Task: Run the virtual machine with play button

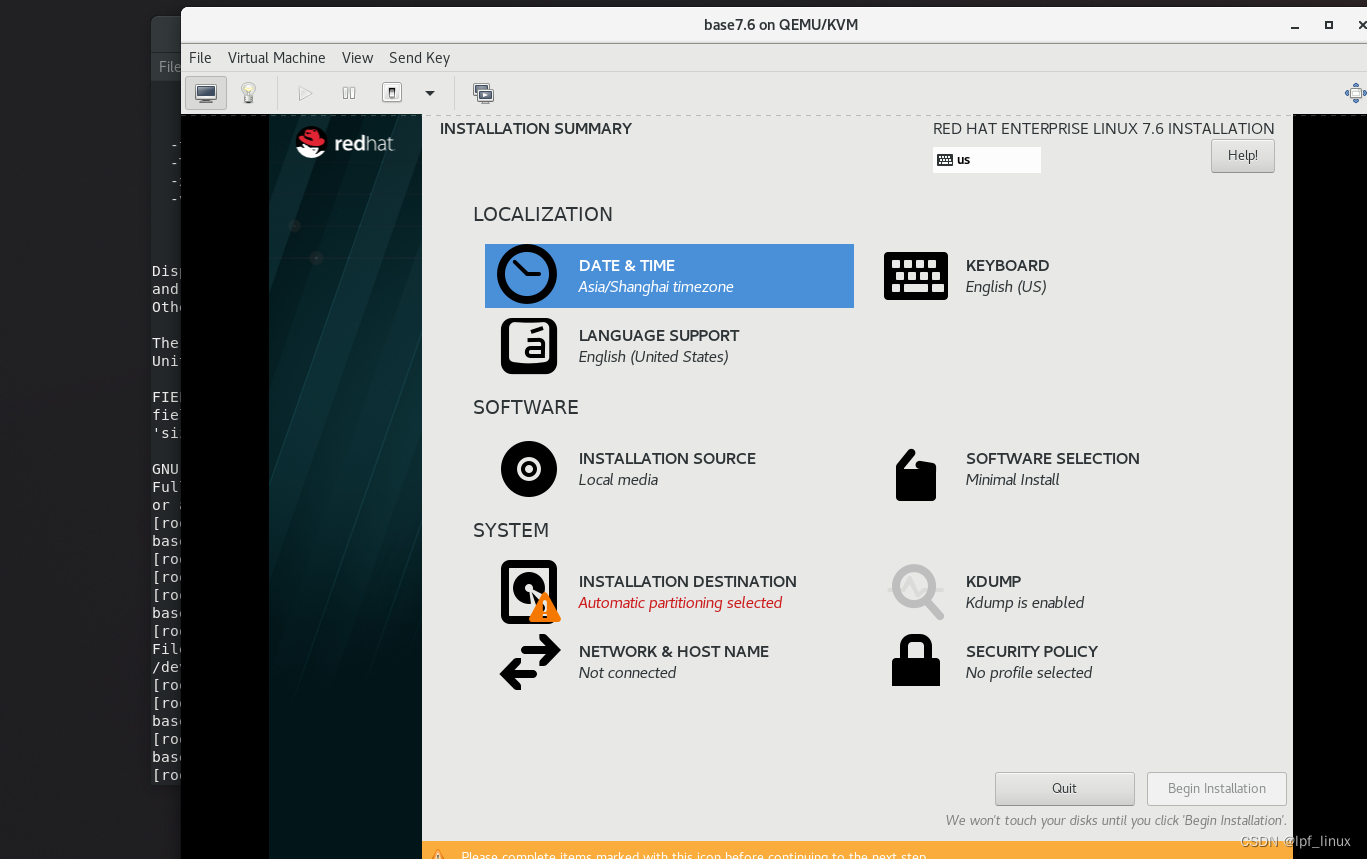Action: click(304, 92)
